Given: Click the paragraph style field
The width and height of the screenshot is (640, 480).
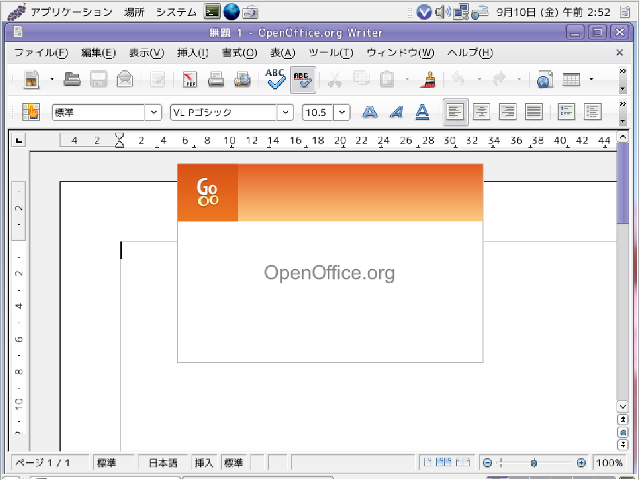Looking at the screenshot, I should point(98,112).
